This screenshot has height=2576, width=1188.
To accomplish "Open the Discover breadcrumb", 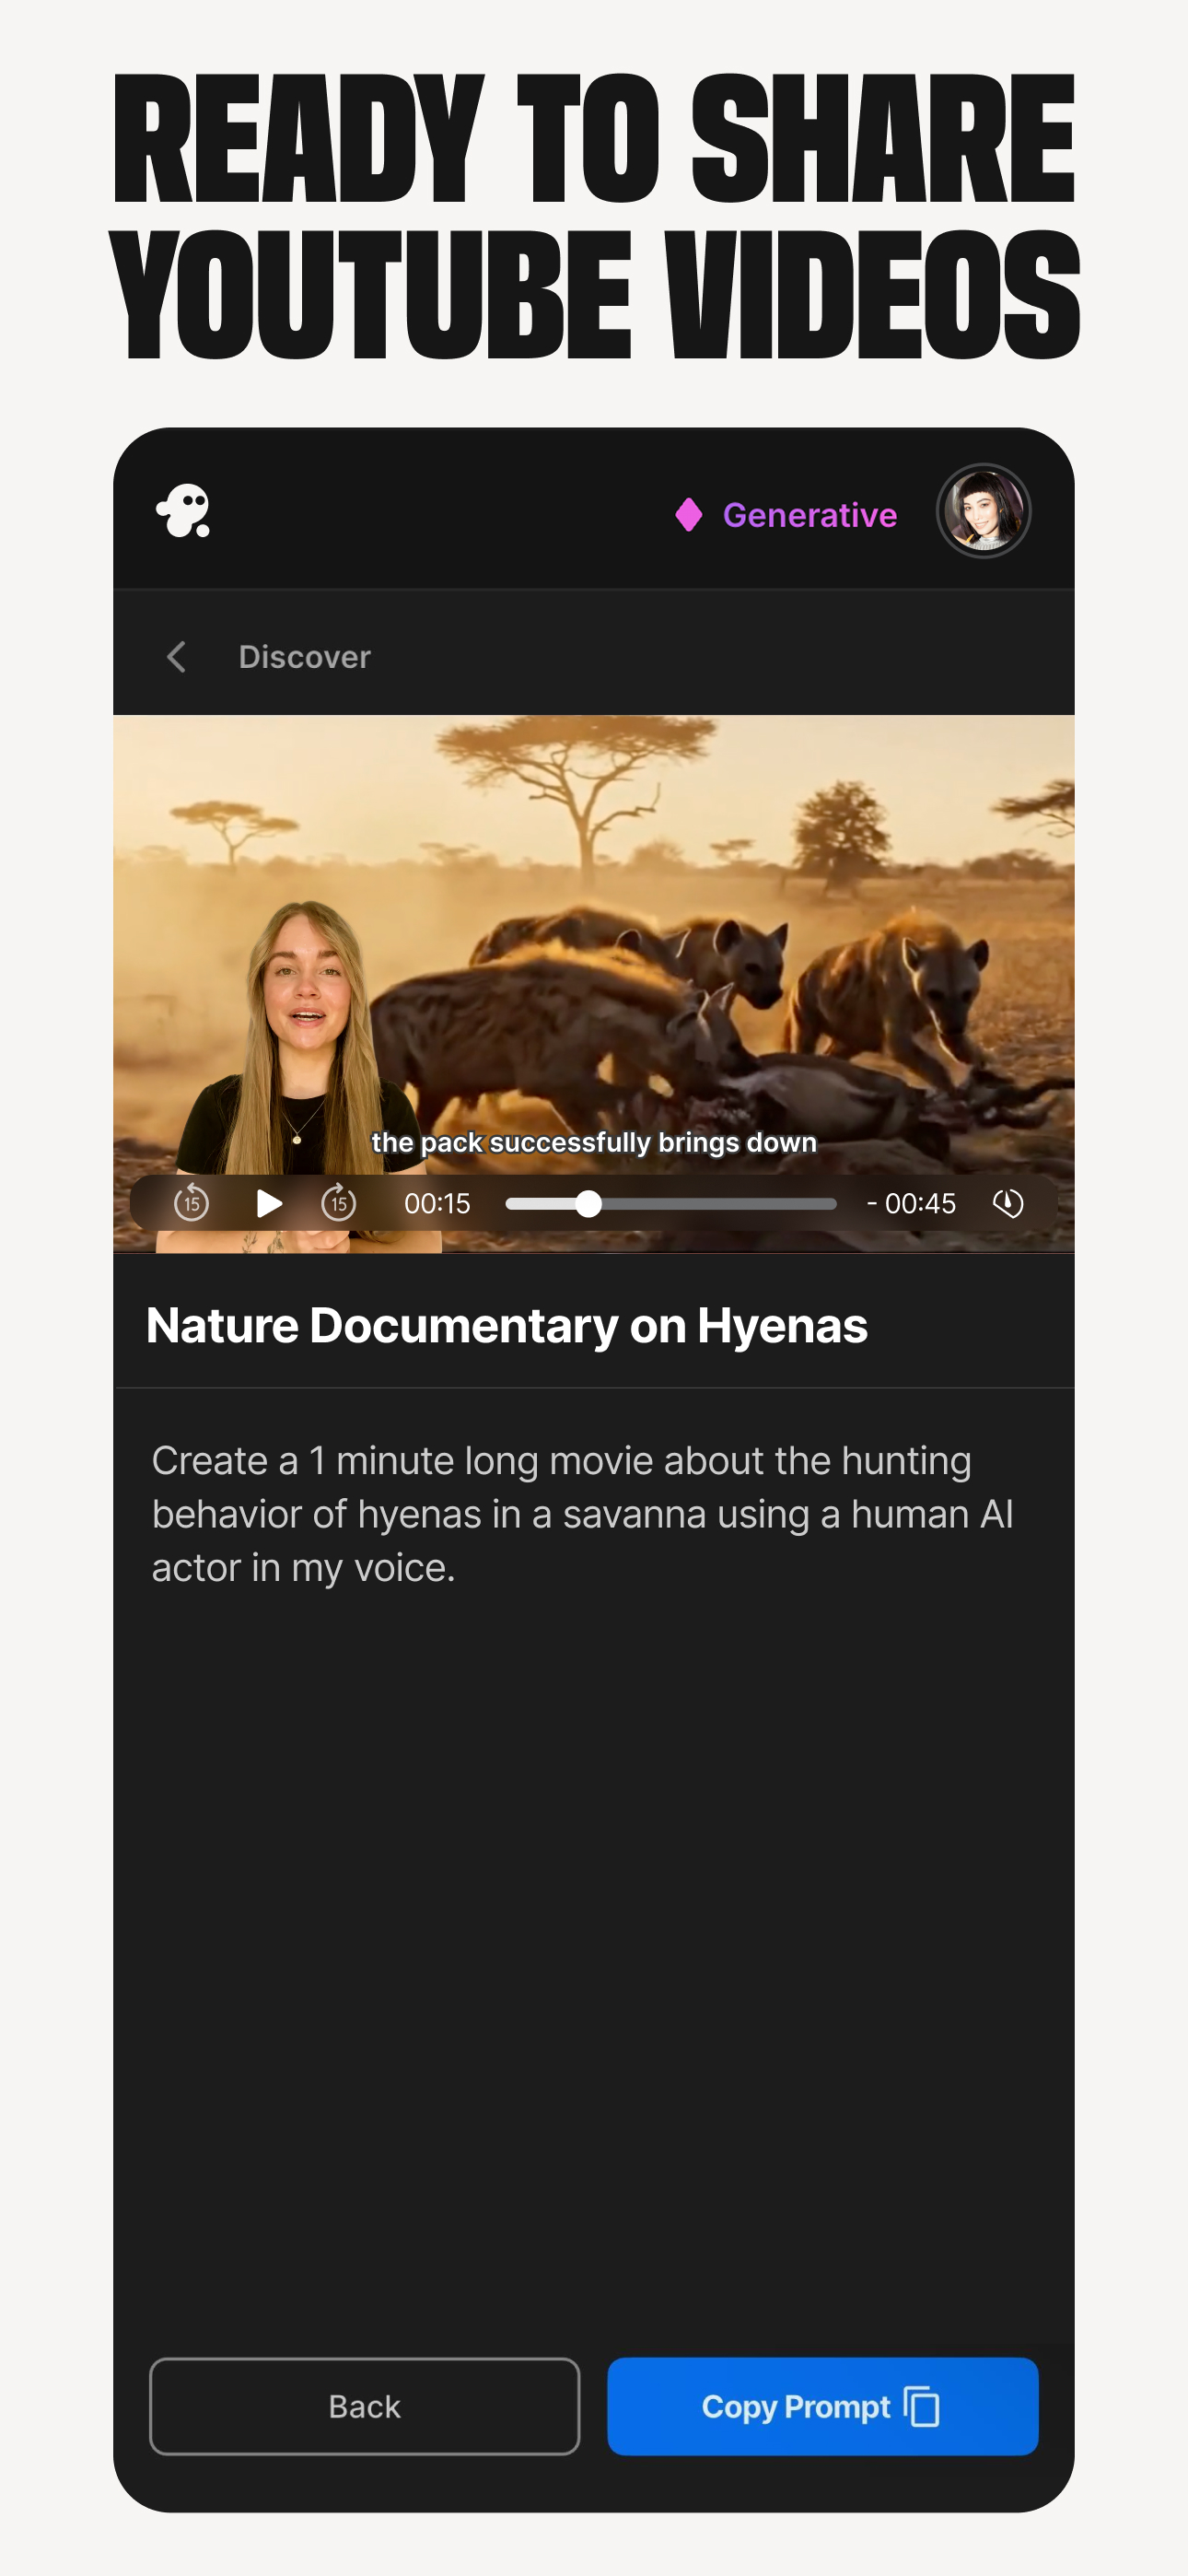I will (x=304, y=657).
